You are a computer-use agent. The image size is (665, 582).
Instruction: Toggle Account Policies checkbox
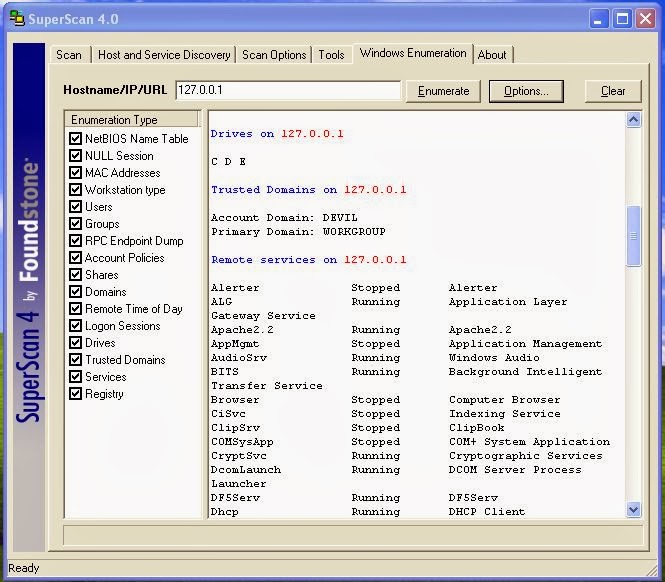tap(75, 257)
